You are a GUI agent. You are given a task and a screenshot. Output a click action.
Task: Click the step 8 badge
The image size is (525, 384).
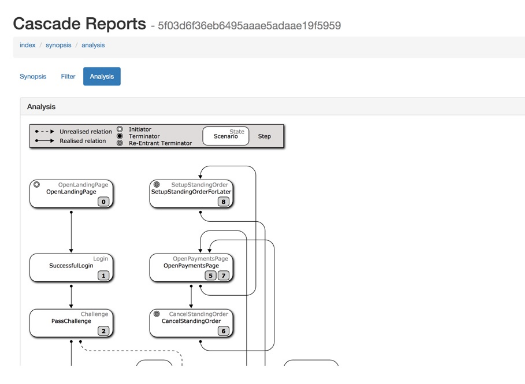click(223, 202)
